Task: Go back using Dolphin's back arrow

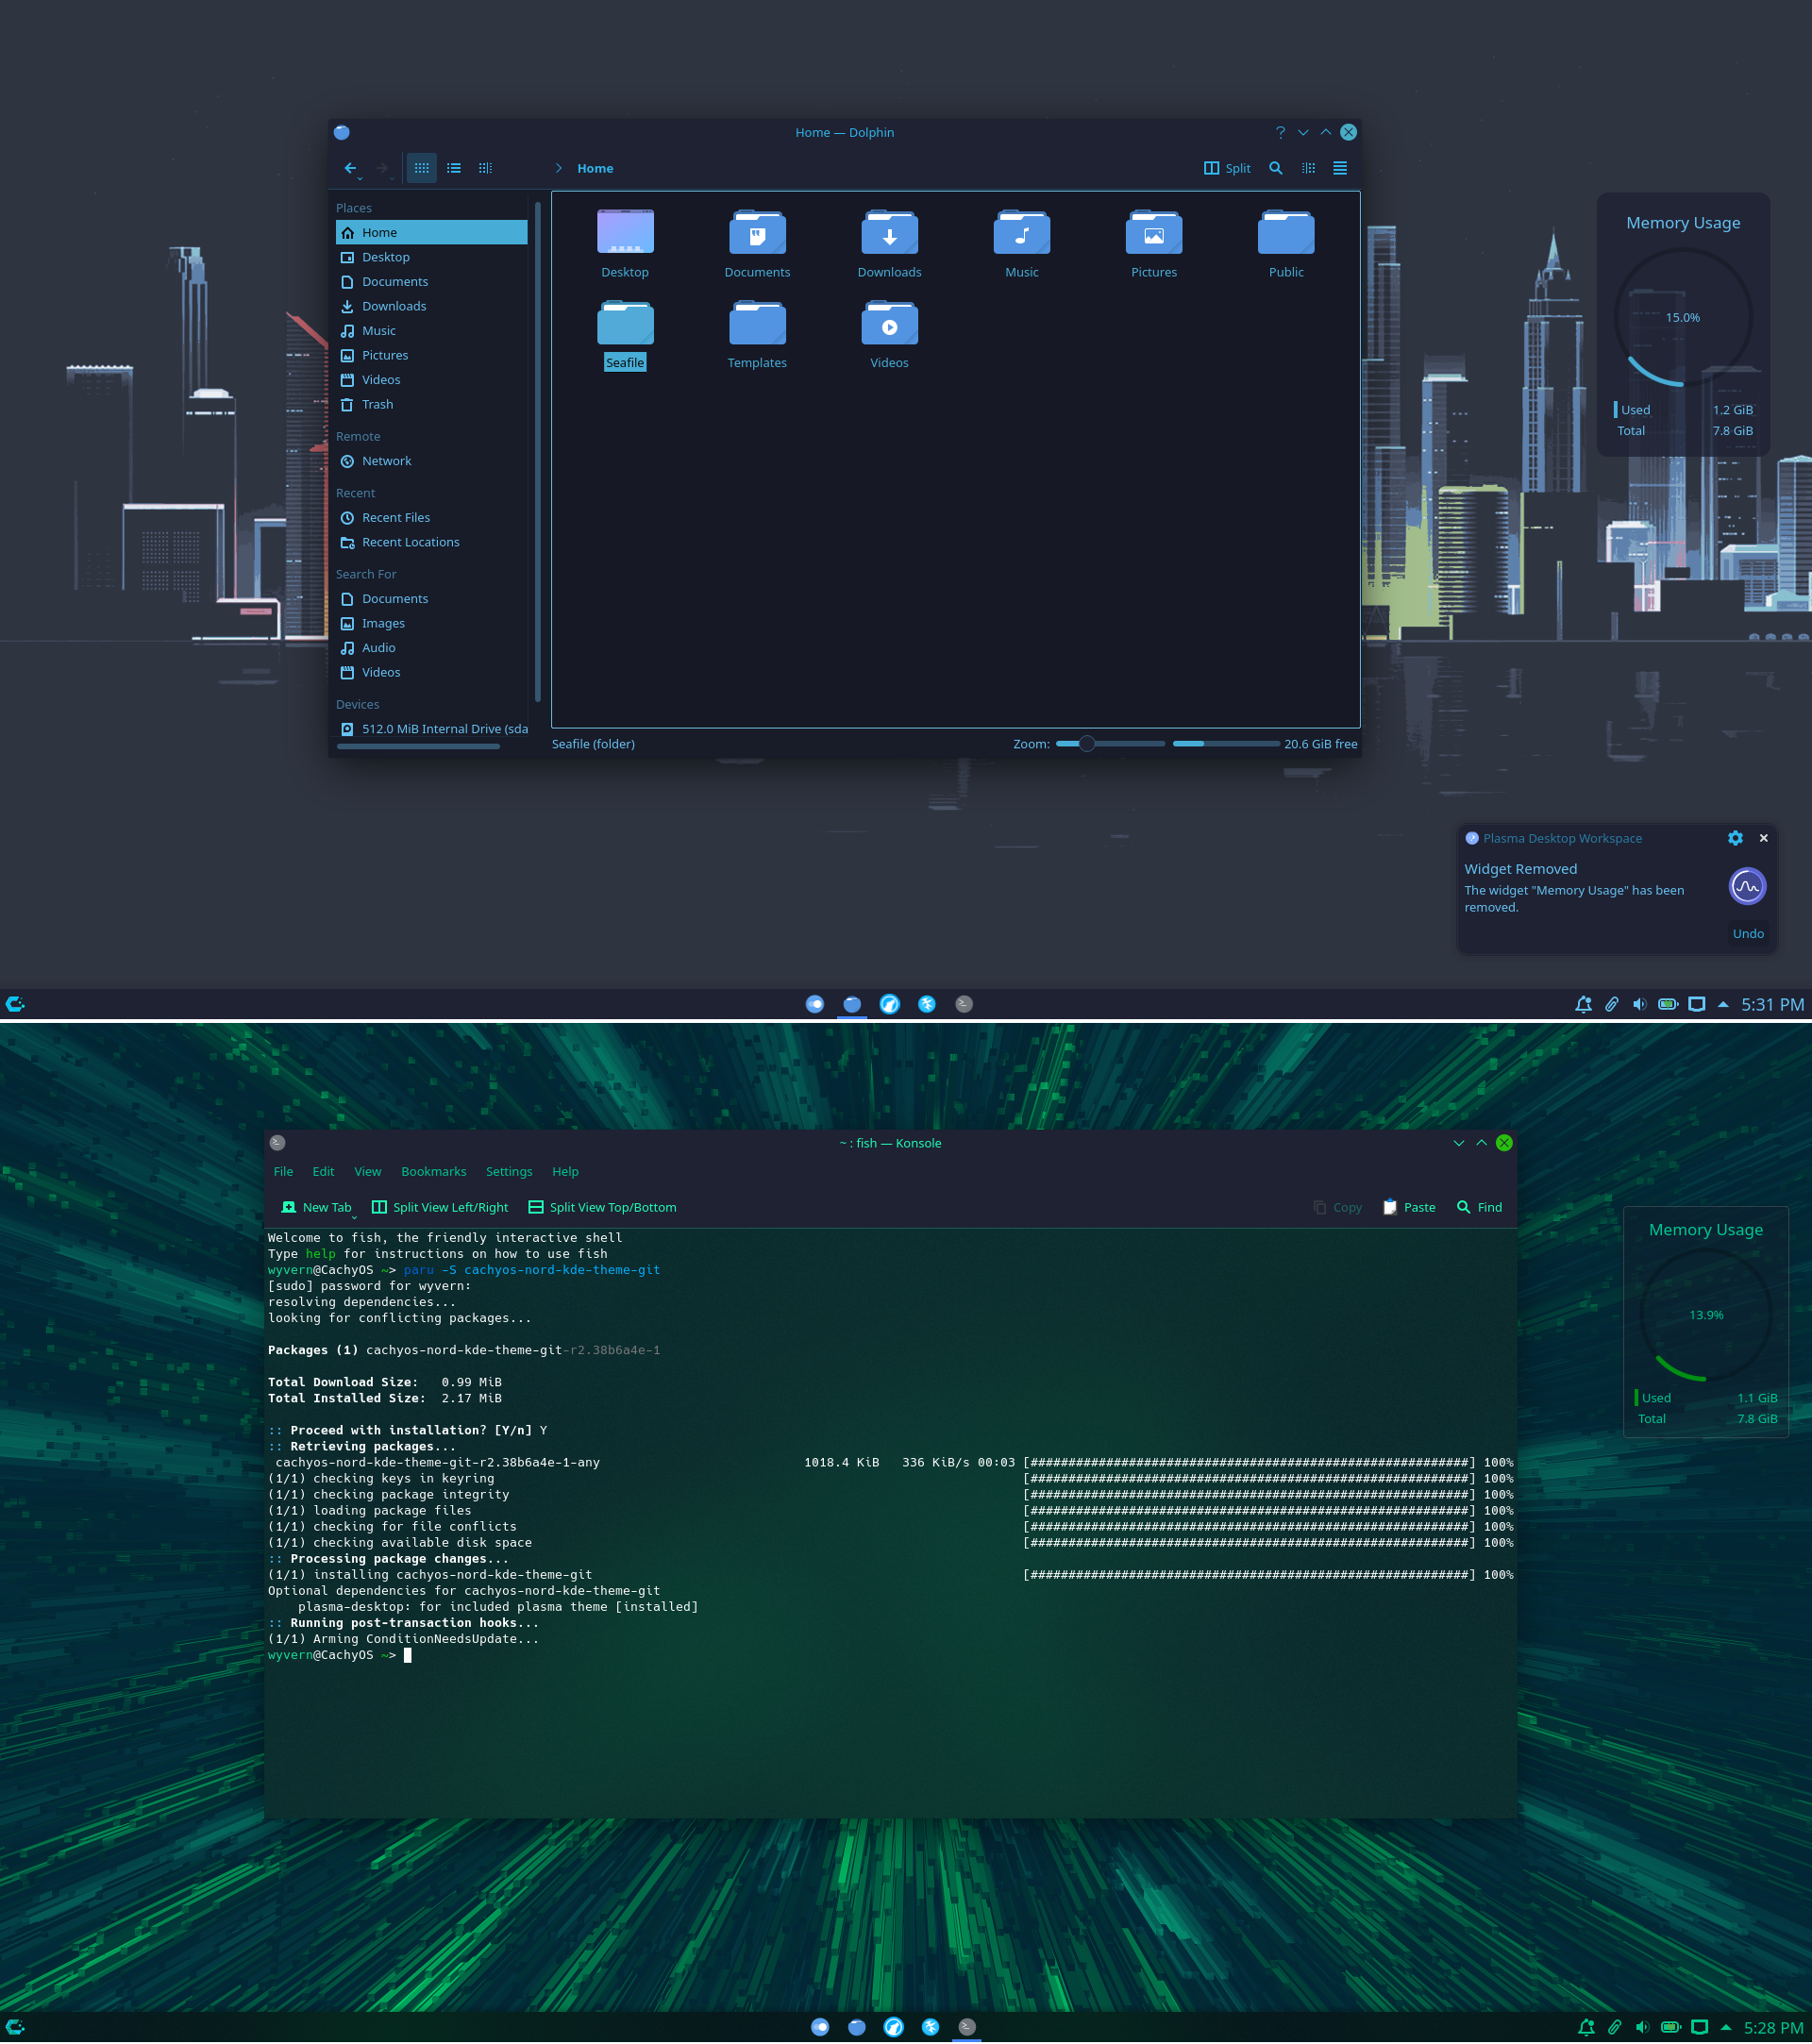Action: pos(350,168)
